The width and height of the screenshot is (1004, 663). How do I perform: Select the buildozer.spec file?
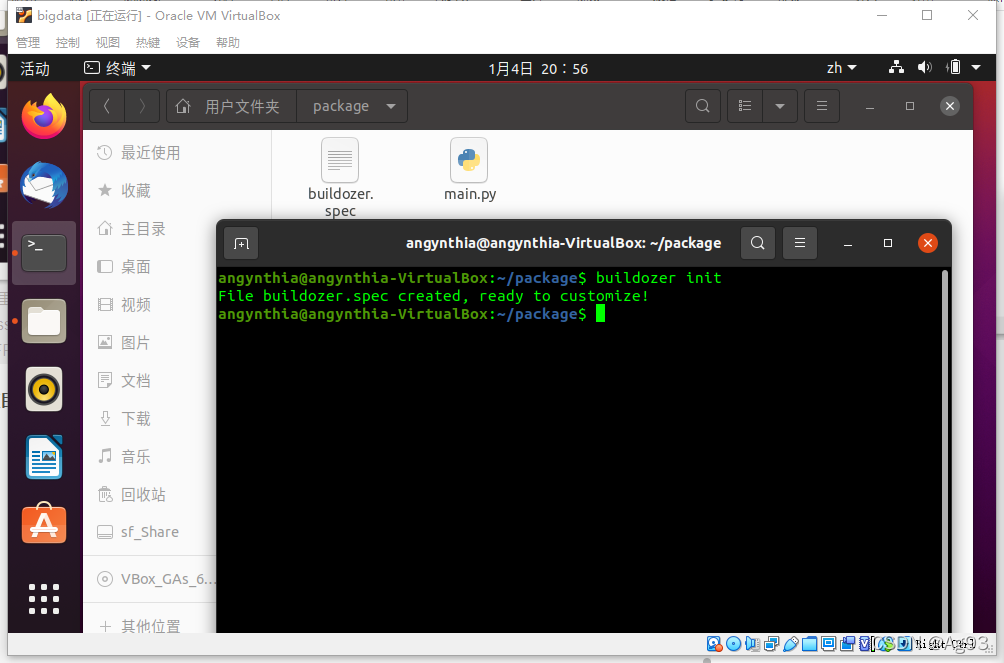[340, 177]
